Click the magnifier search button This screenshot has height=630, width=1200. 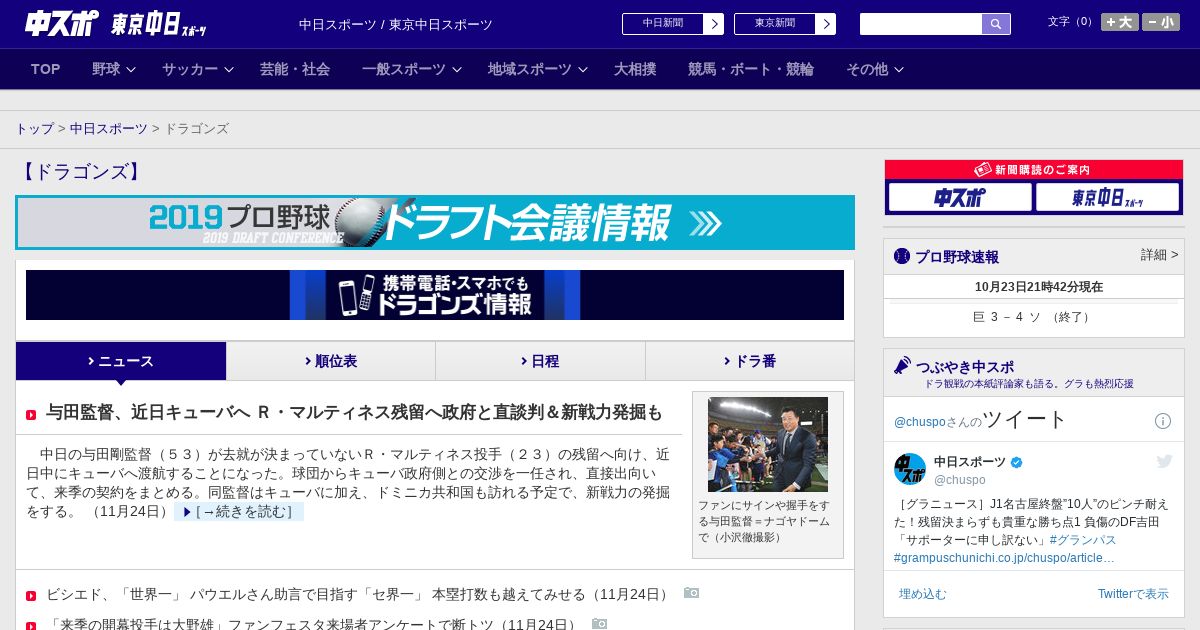(996, 24)
